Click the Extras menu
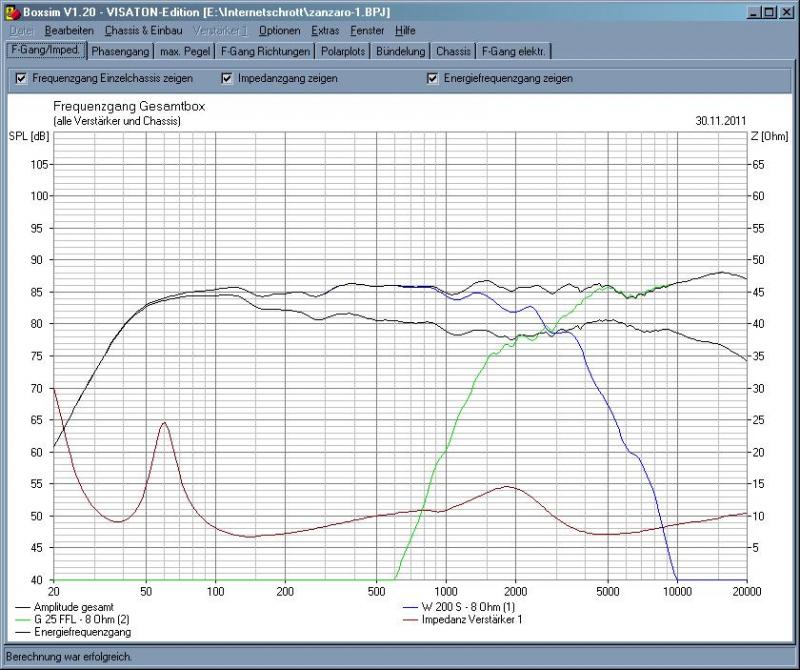Screen dimensions: 800x670 [325, 31]
